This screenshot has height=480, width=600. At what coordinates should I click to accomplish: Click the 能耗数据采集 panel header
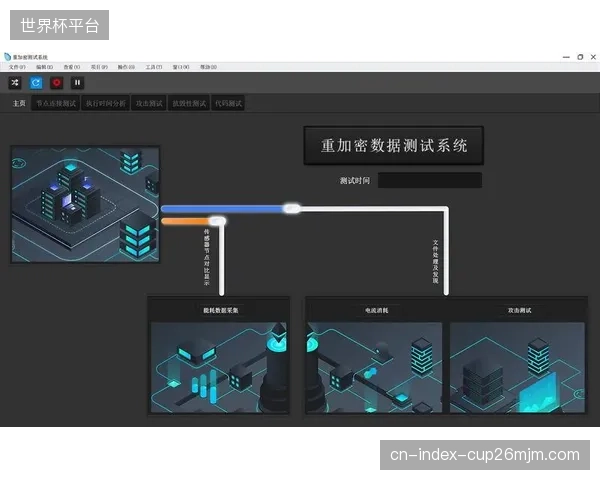(x=220, y=310)
